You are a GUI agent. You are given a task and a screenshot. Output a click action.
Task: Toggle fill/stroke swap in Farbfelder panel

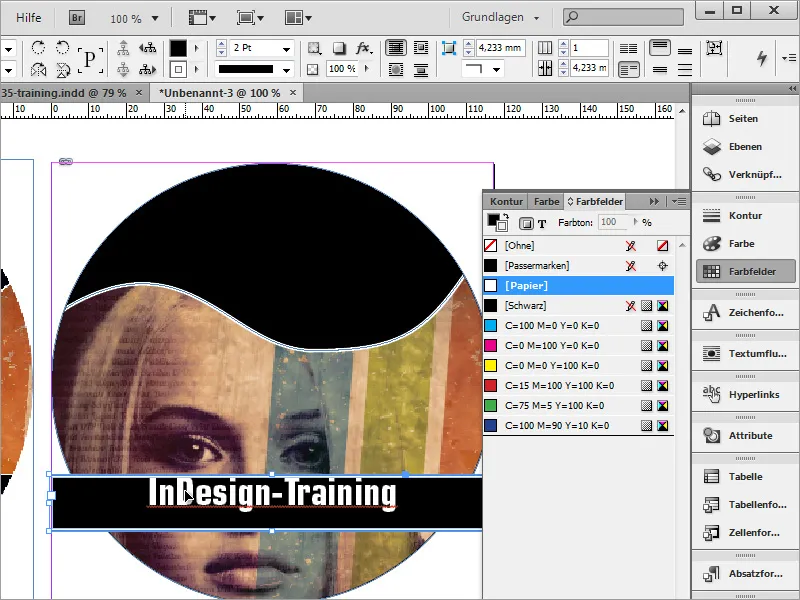pyautogui.click(x=506, y=216)
